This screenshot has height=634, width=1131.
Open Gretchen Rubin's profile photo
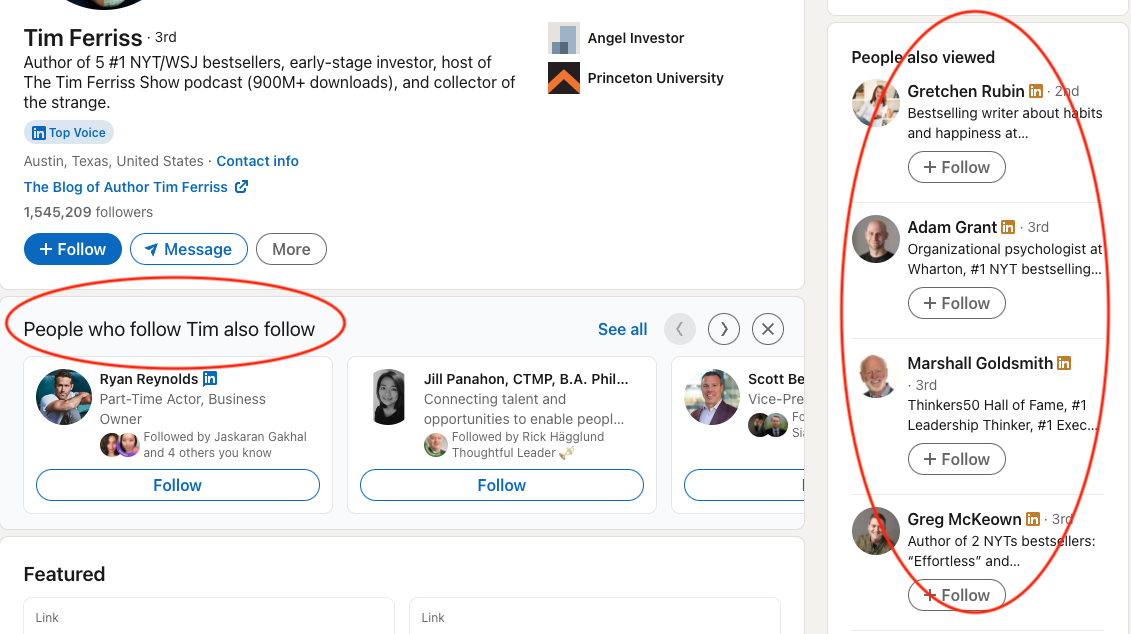coord(876,104)
